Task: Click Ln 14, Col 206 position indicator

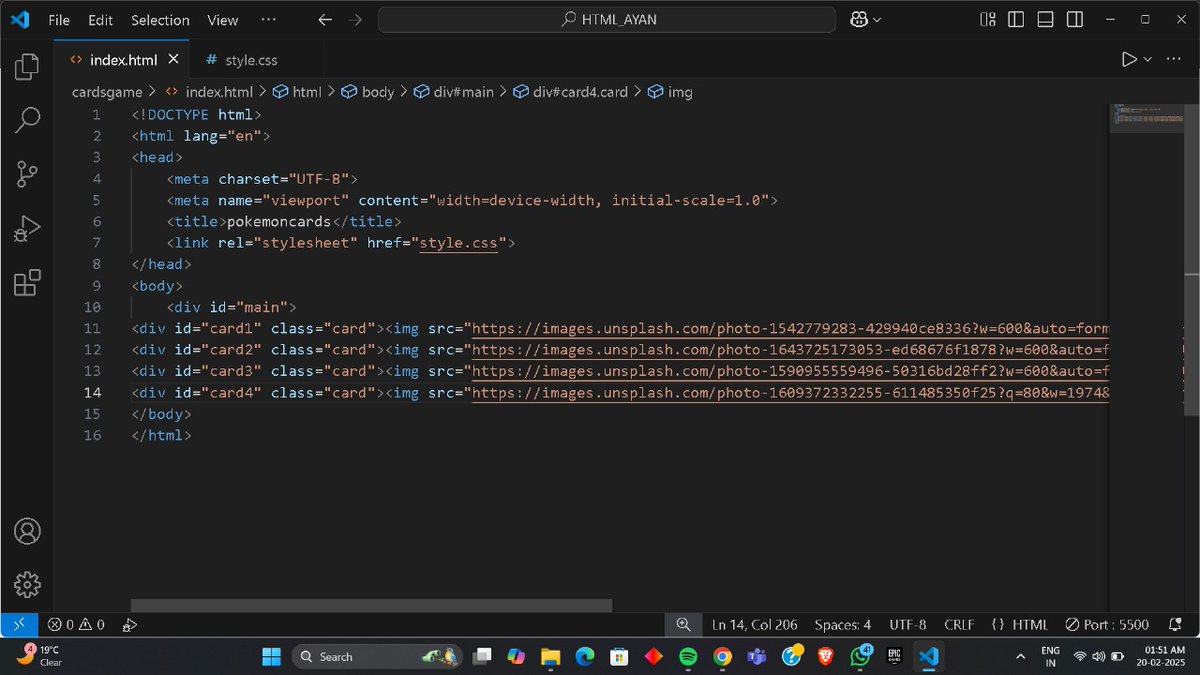Action: [x=755, y=624]
